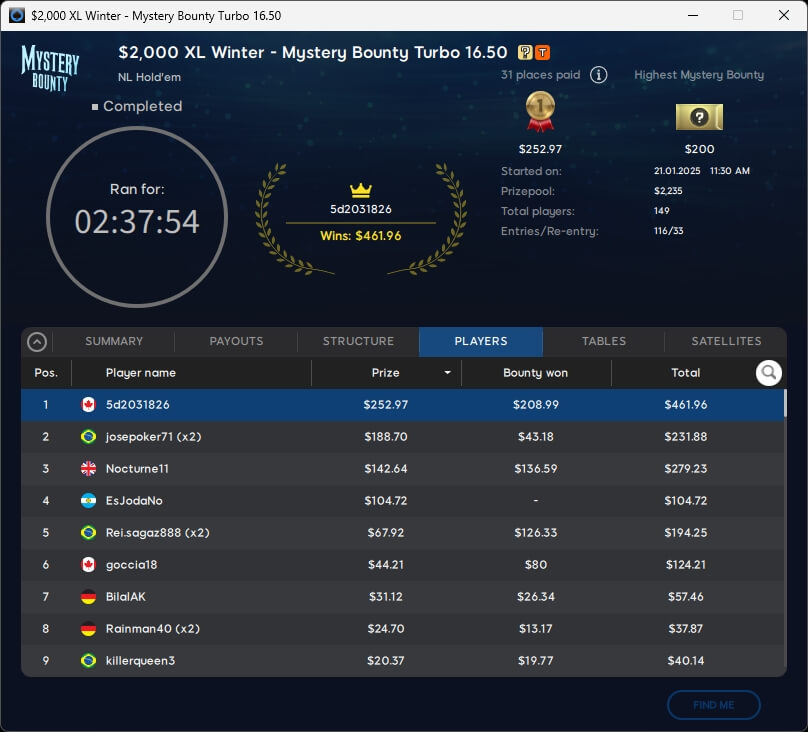Select player BilalAK
The width and height of the screenshot is (808, 732).
coord(402,597)
